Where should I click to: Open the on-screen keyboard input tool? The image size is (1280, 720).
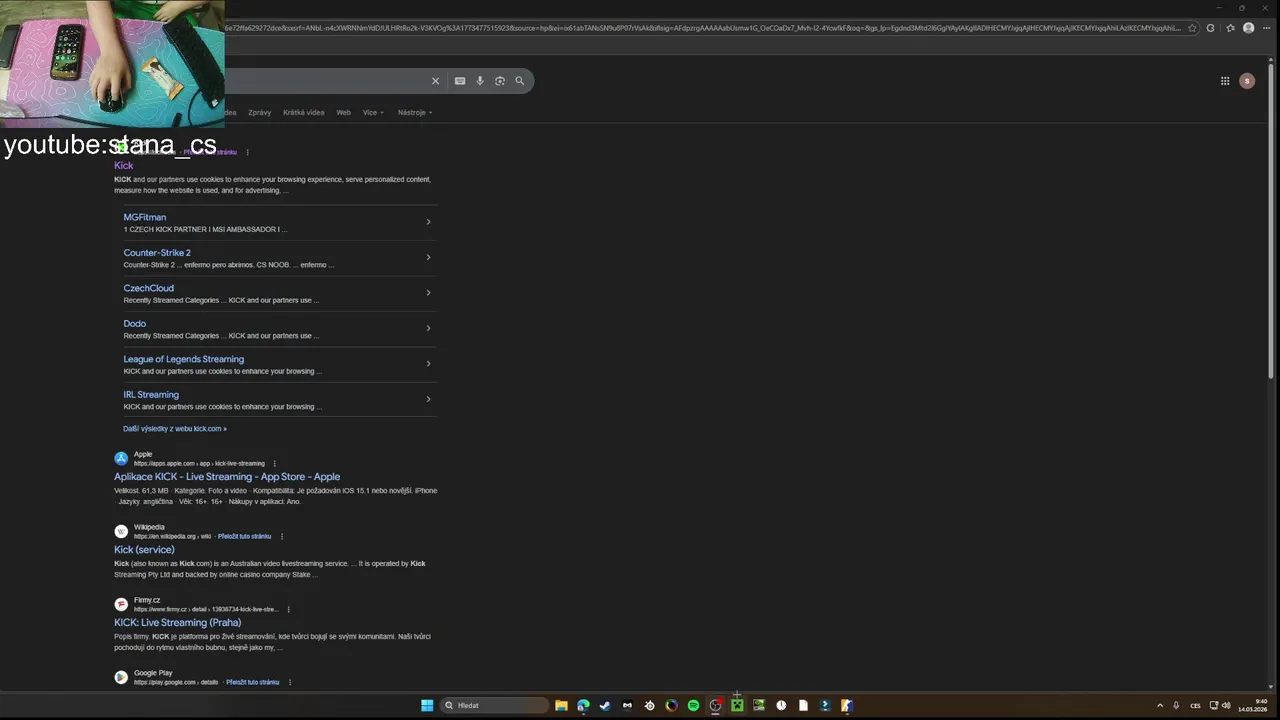[x=460, y=81]
